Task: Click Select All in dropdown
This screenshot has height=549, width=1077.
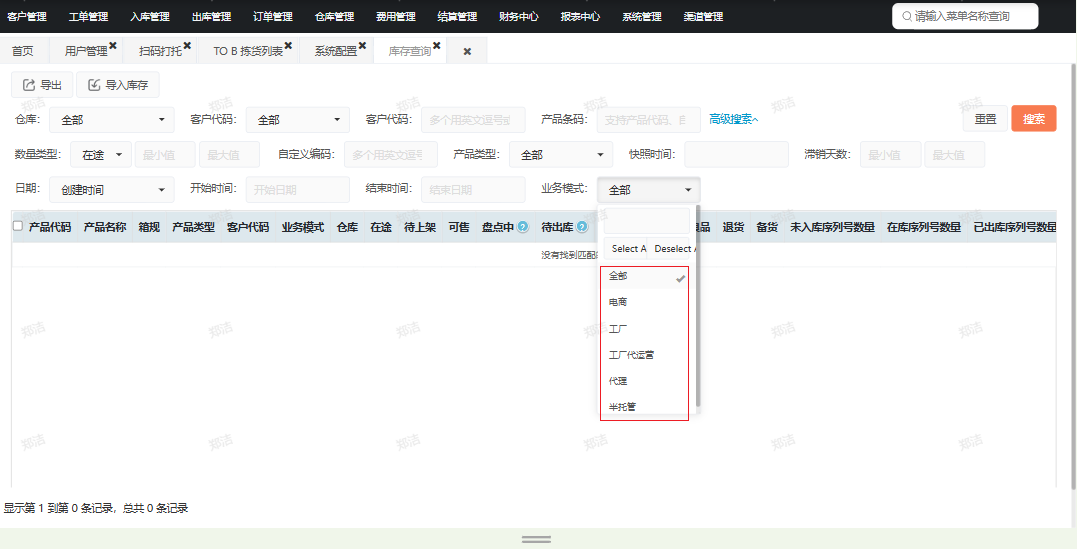Action: click(x=626, y=249)
